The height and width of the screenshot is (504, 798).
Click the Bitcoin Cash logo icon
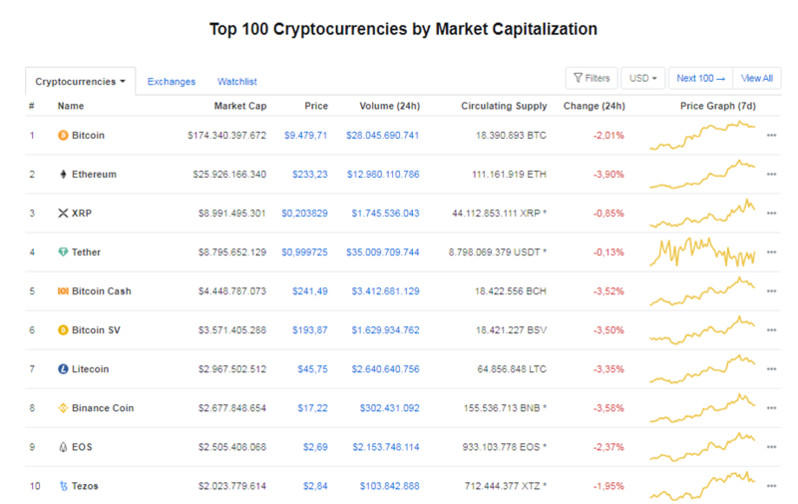coord(63,291)
